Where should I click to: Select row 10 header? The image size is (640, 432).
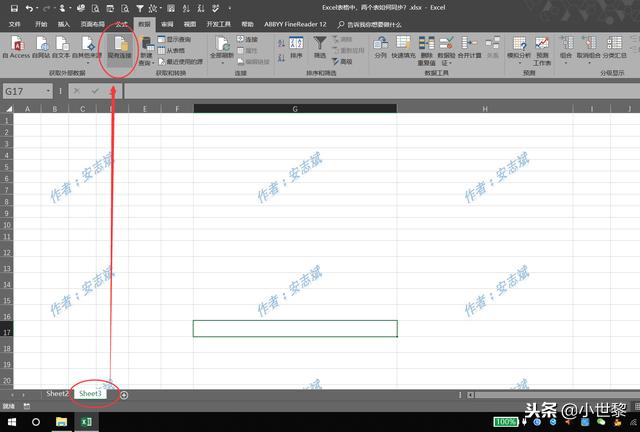(x=7, y=225)
